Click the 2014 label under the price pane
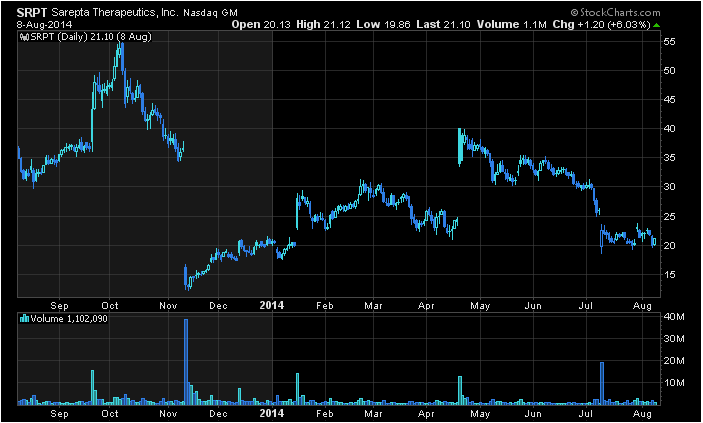The height and width of the screenshot is (423, 703). [272, 305]
